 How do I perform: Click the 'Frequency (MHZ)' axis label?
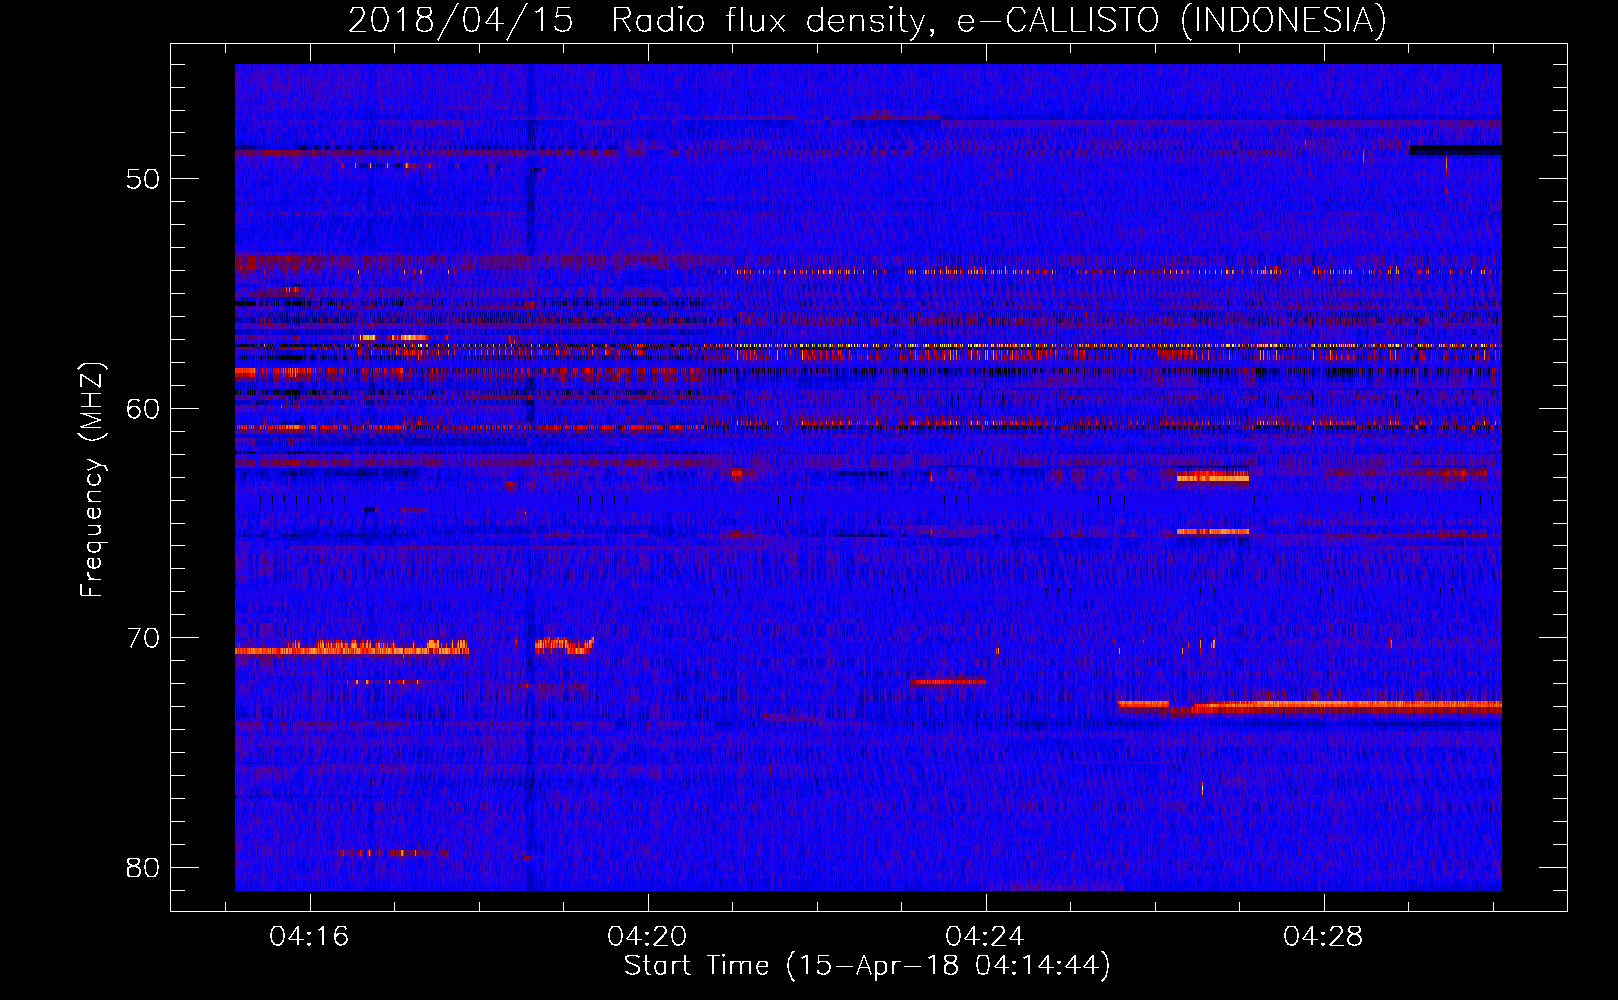point(92,480)
